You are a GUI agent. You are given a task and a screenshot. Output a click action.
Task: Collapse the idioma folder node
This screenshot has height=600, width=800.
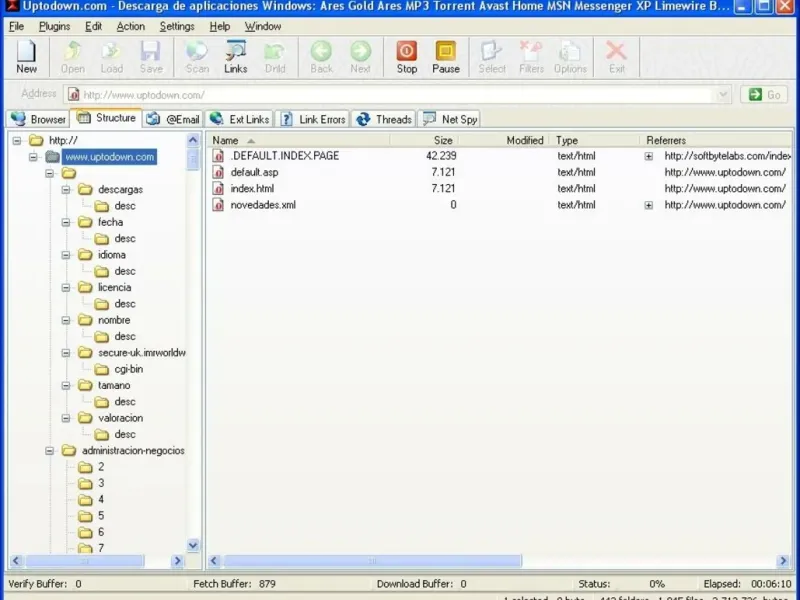coord(66,255)
